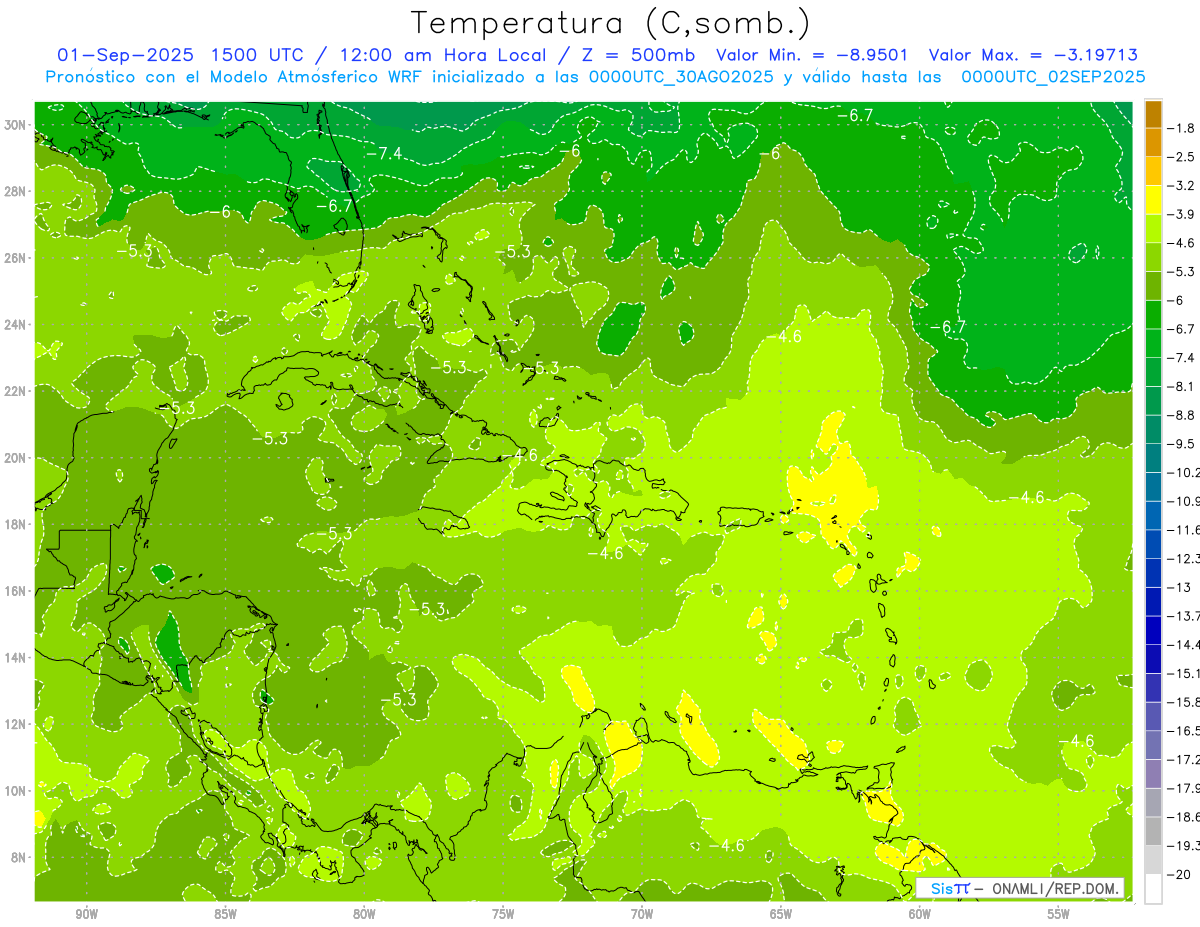This screenshot has height=927, width=1200.
Task: Click the legend value "-1.8"
Action: 1183,128
